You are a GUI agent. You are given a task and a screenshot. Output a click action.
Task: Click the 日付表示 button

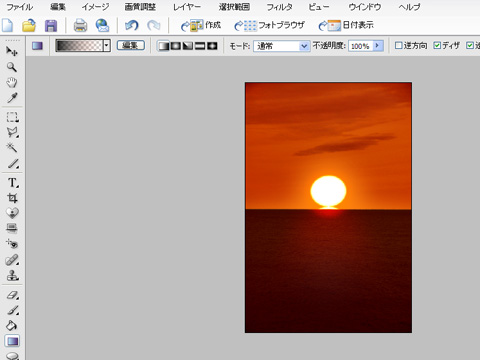346,25
